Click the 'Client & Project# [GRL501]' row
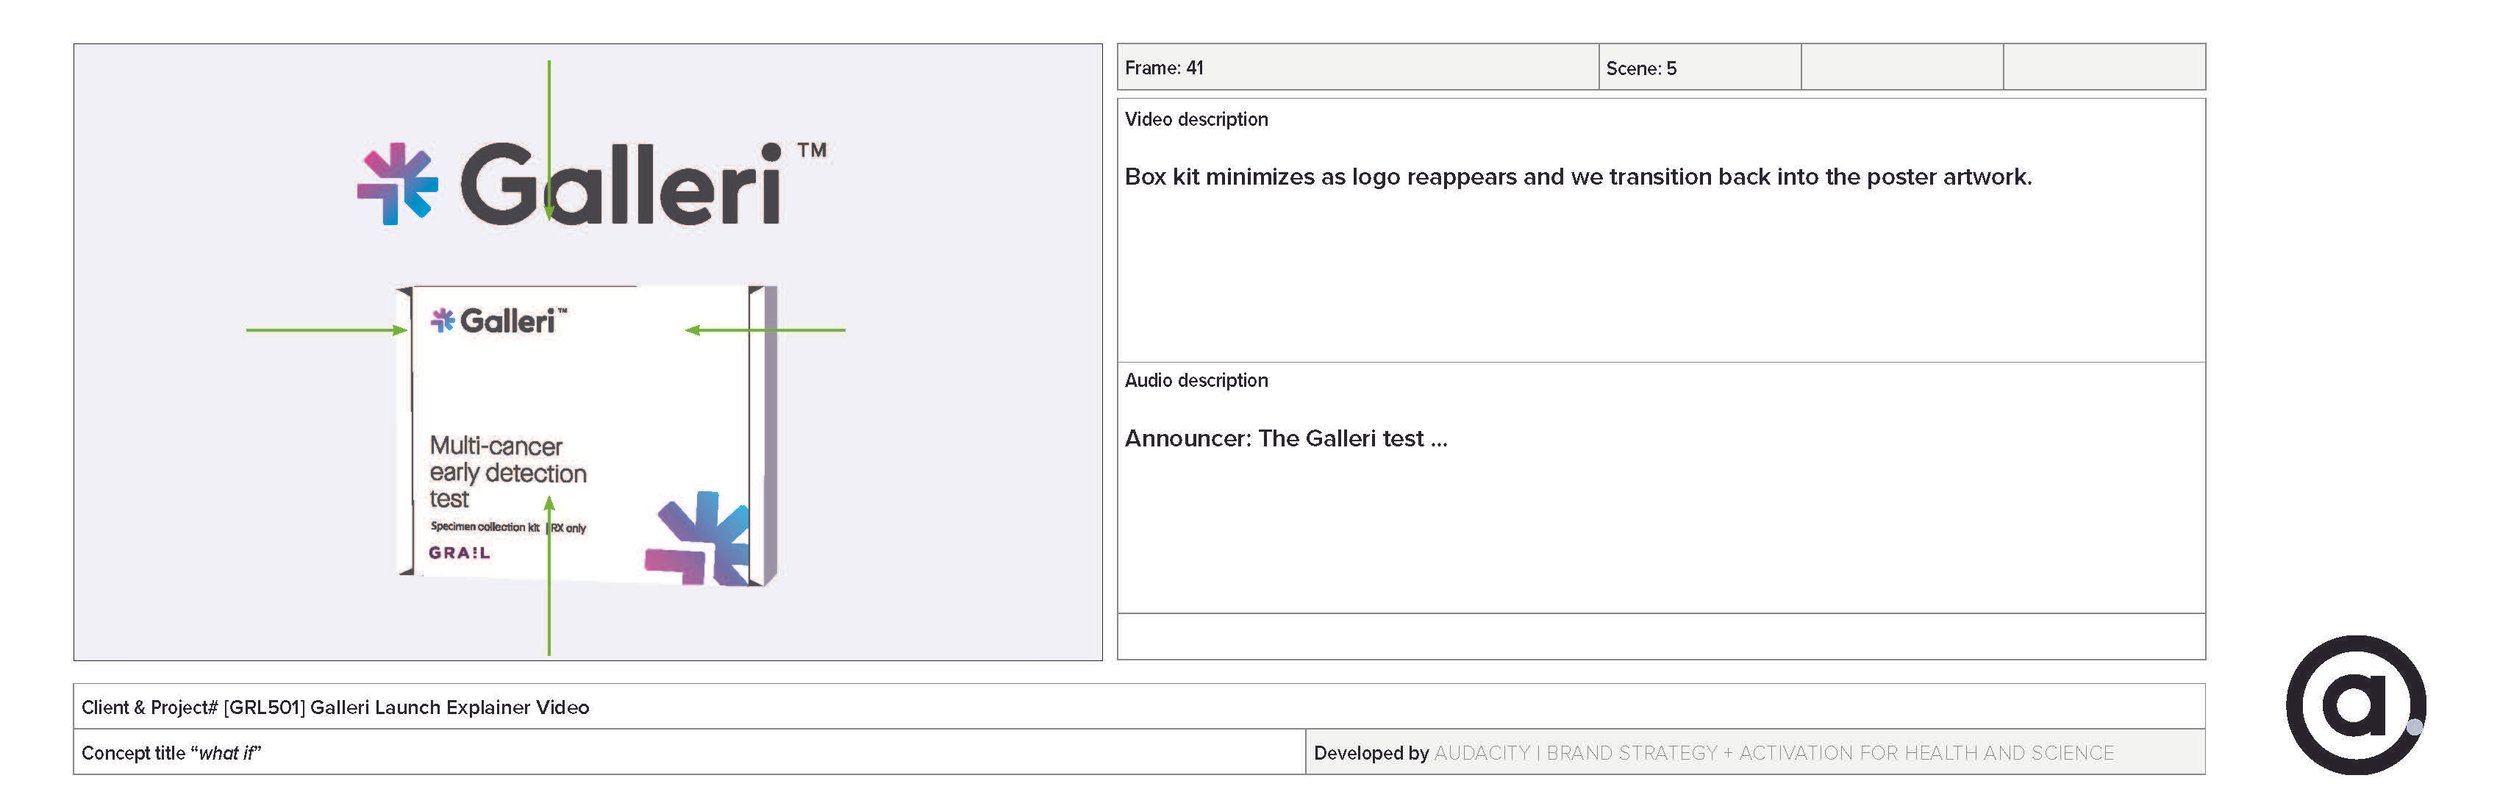2500x809 pixels. [1139, 707]
